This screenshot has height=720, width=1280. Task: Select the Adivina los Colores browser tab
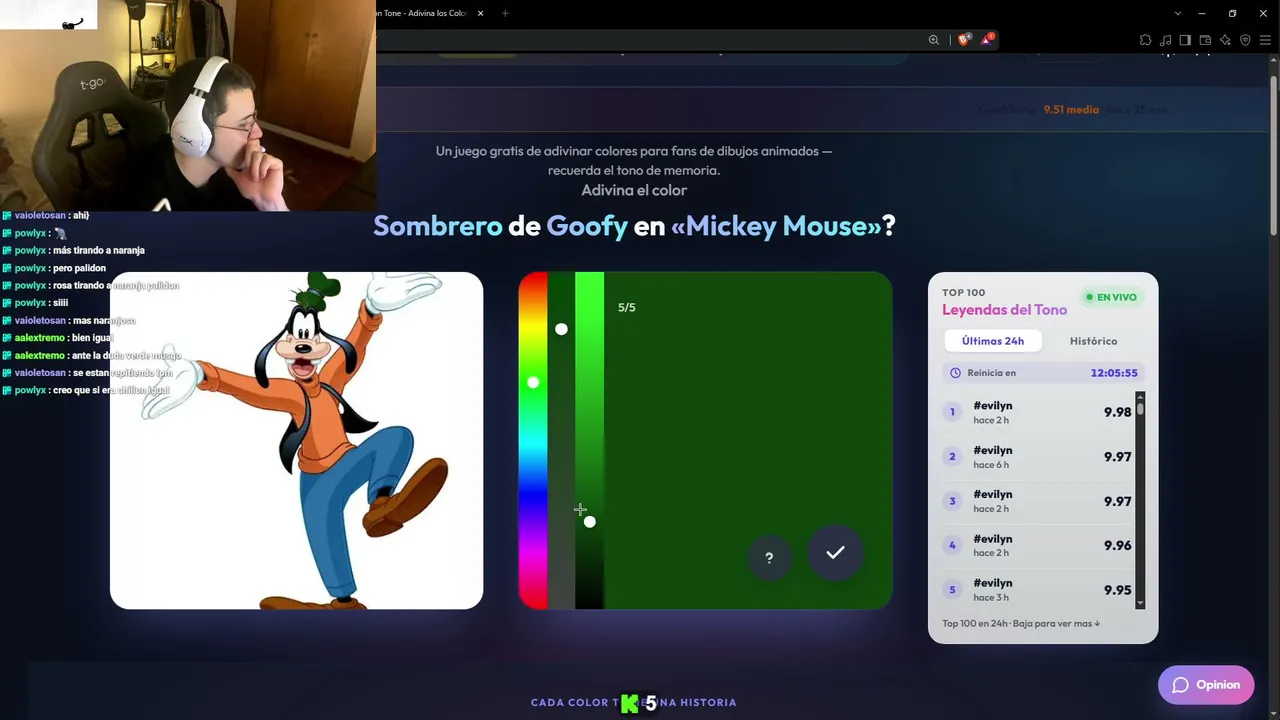pyautogui.click(x=431, y=13)
